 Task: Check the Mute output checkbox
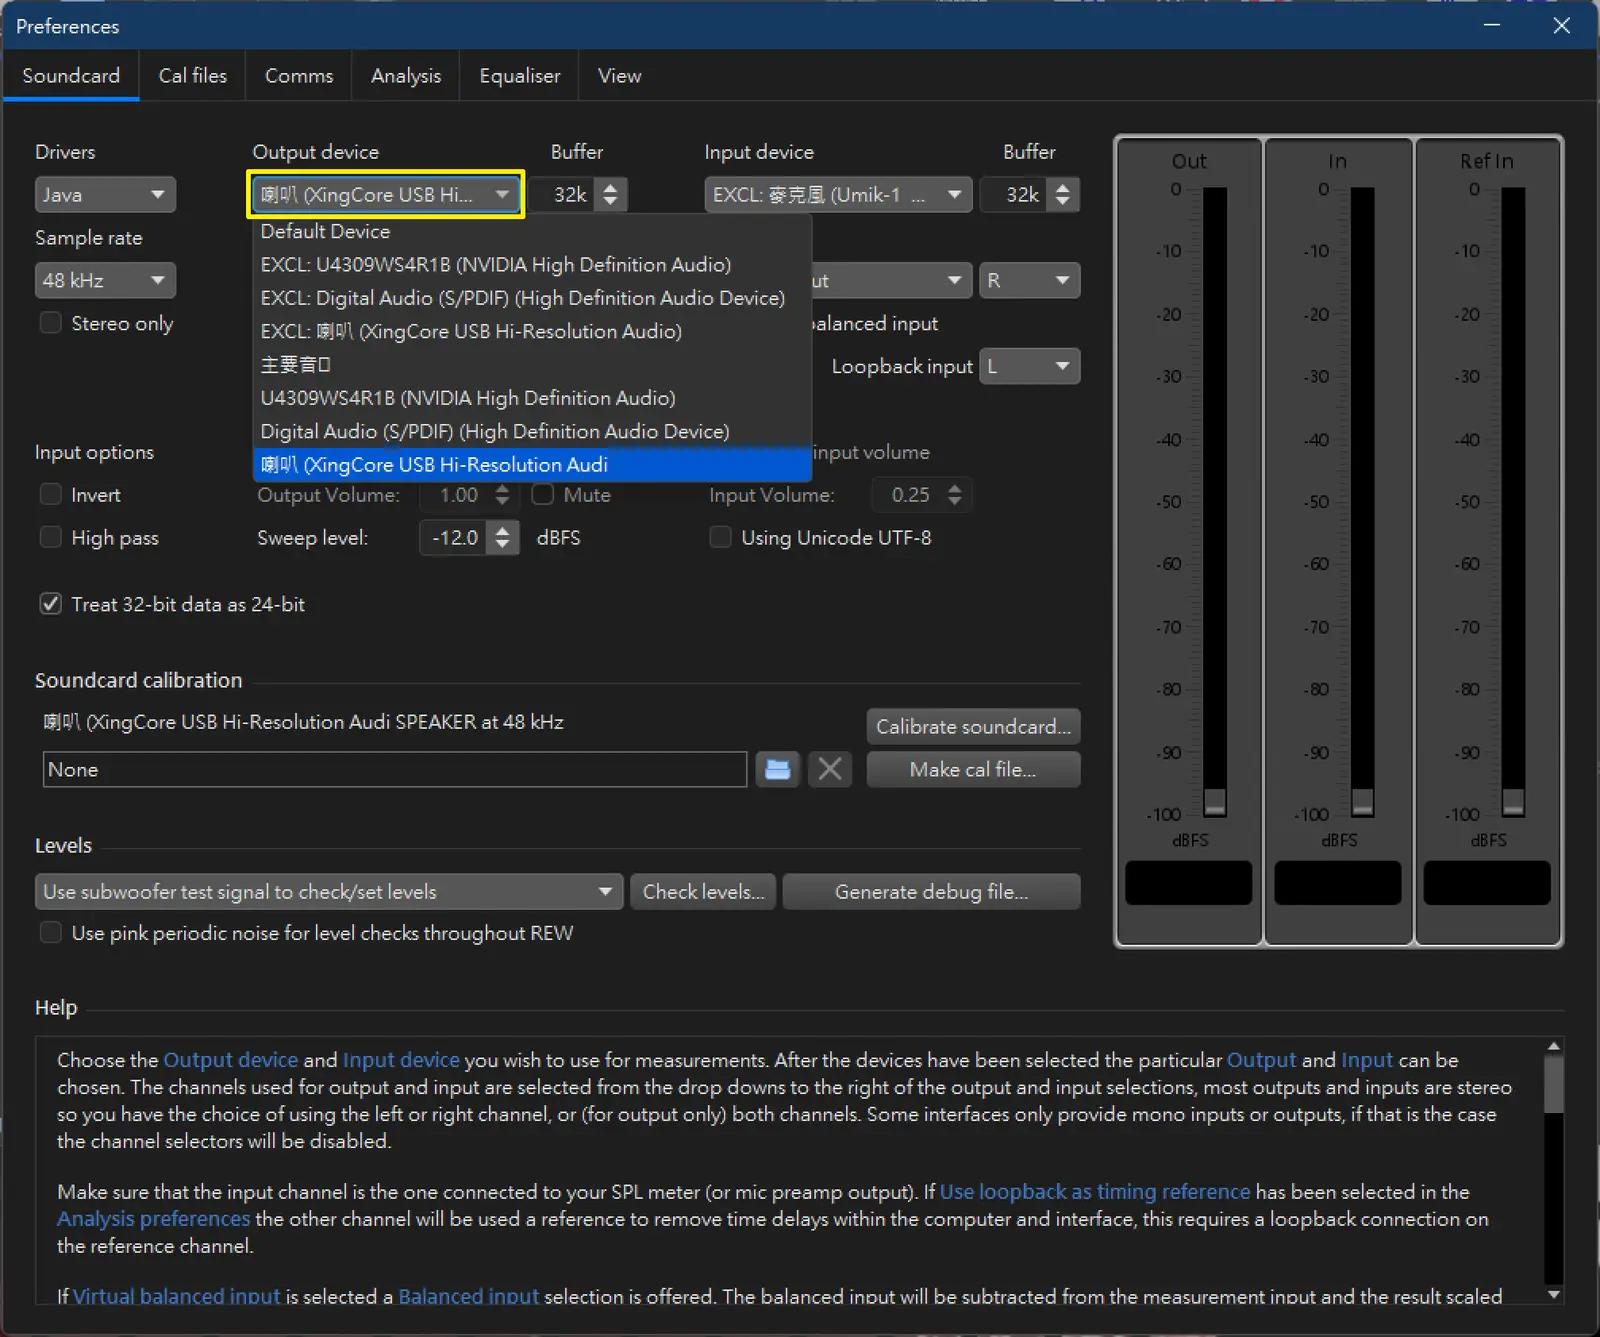(x=542, y=495)
